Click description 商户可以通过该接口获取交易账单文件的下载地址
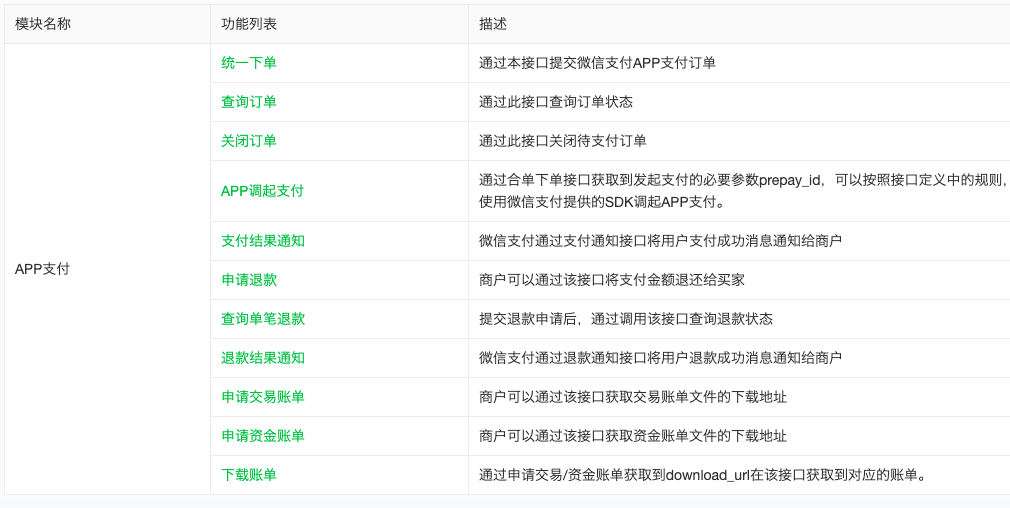Image resolution: width=1010 pixels, height=508 pixels. pyautogui.click(x=633, y=397)
